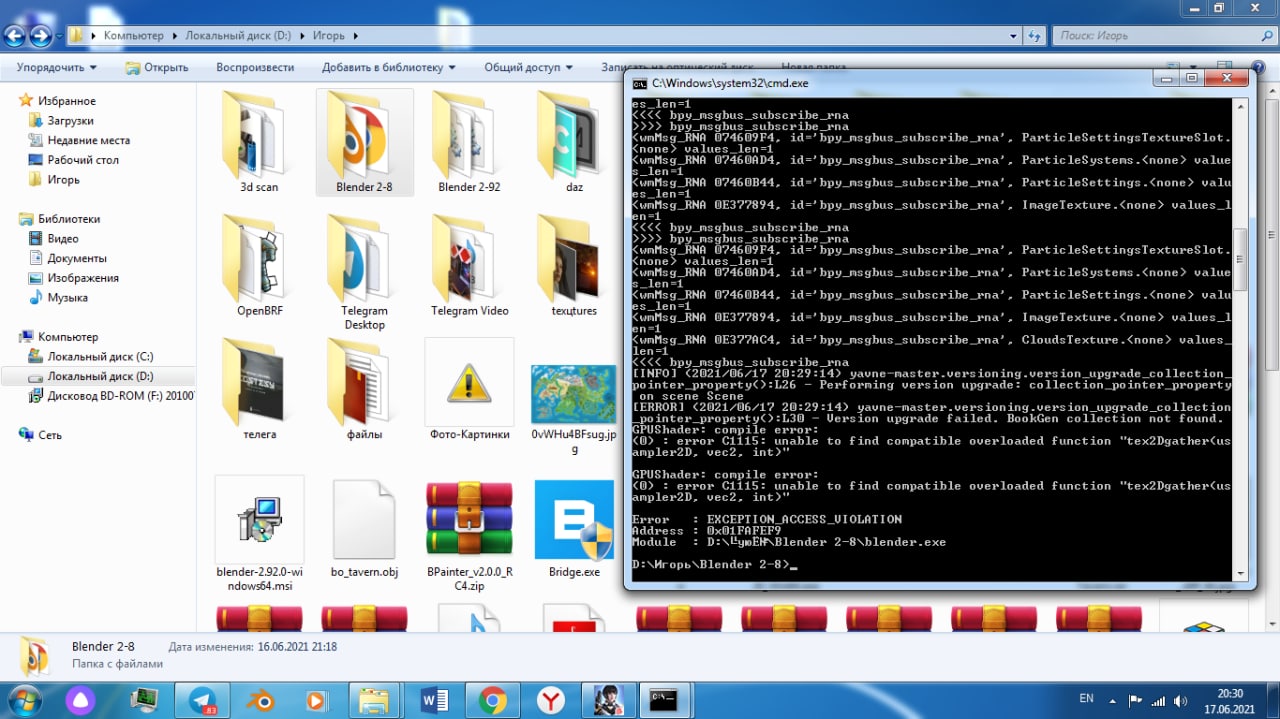Open Локальный диск (C:) in the tree

click(x=100, y=357)
